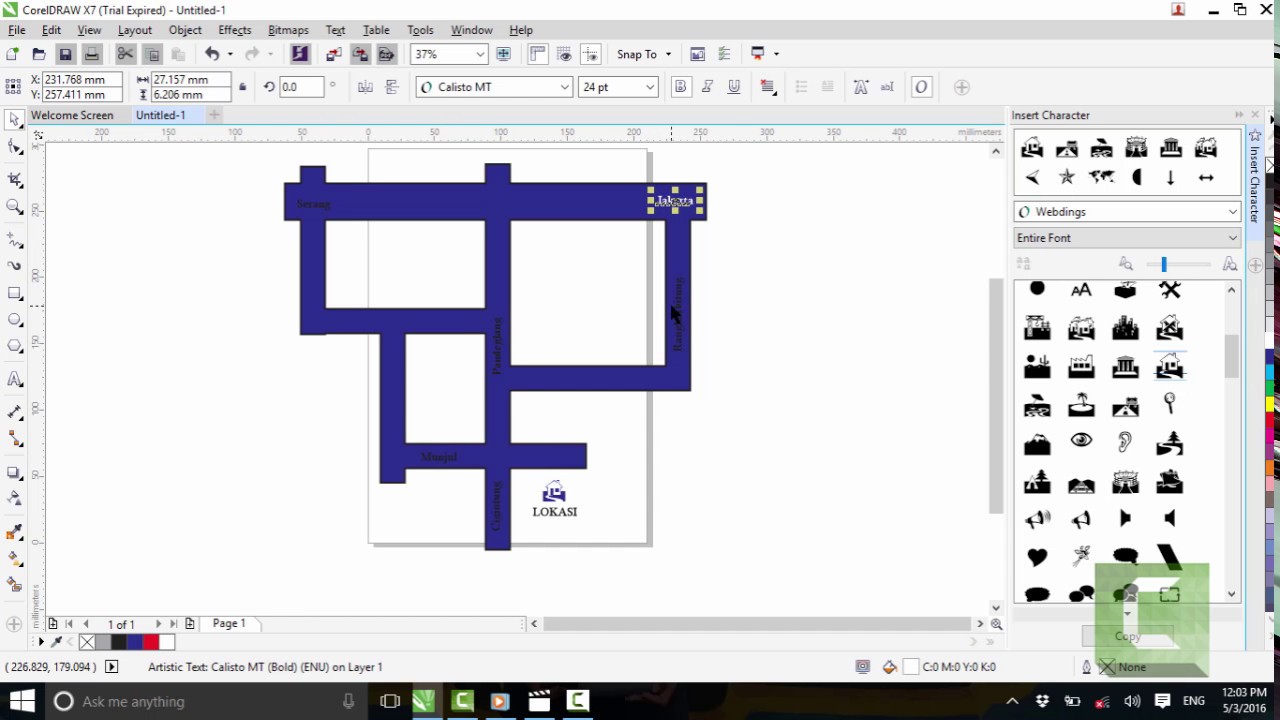Switch to the Welcome Screen tab
Screen dimensions: 1280x720
[72, 115]
